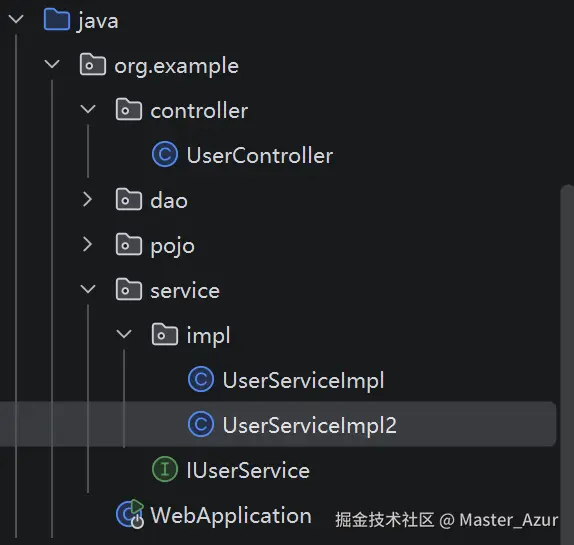Click the UserController class icon
This screenshot has height=545, width=574.
(x=165, y=154)
